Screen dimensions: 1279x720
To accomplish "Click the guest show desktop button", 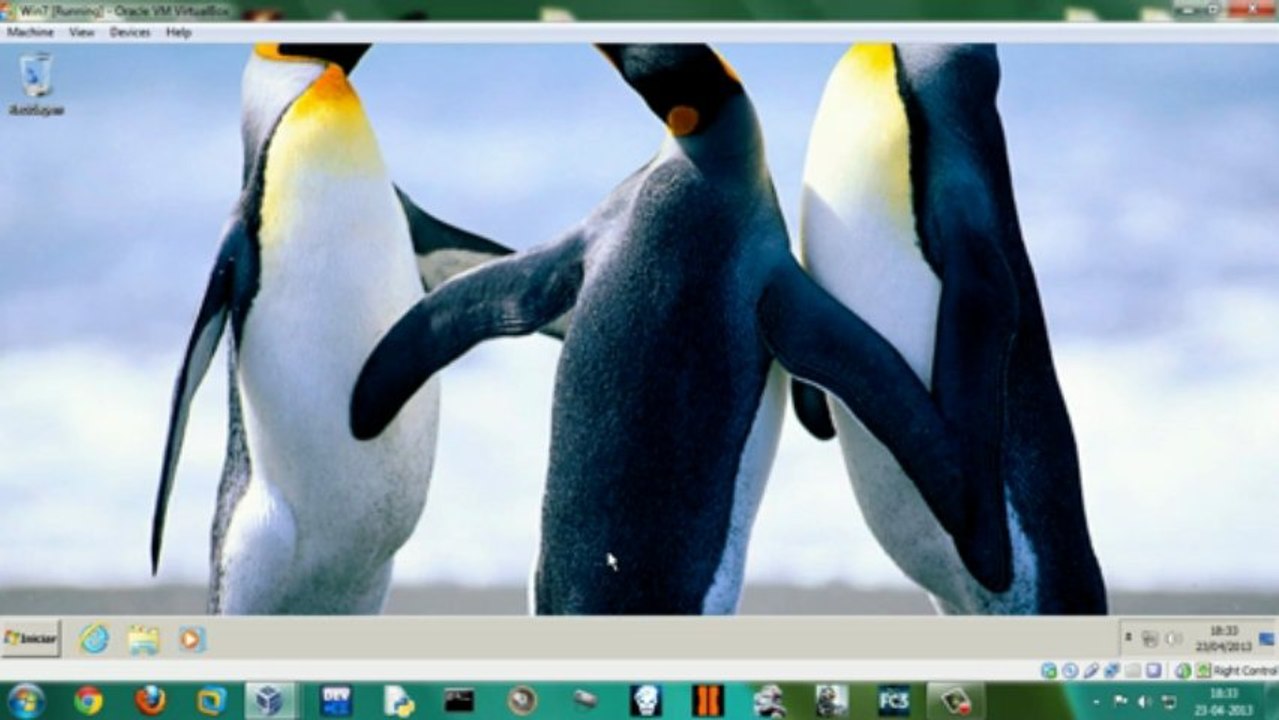I will pyautogui.click(x=1268, y=638).
